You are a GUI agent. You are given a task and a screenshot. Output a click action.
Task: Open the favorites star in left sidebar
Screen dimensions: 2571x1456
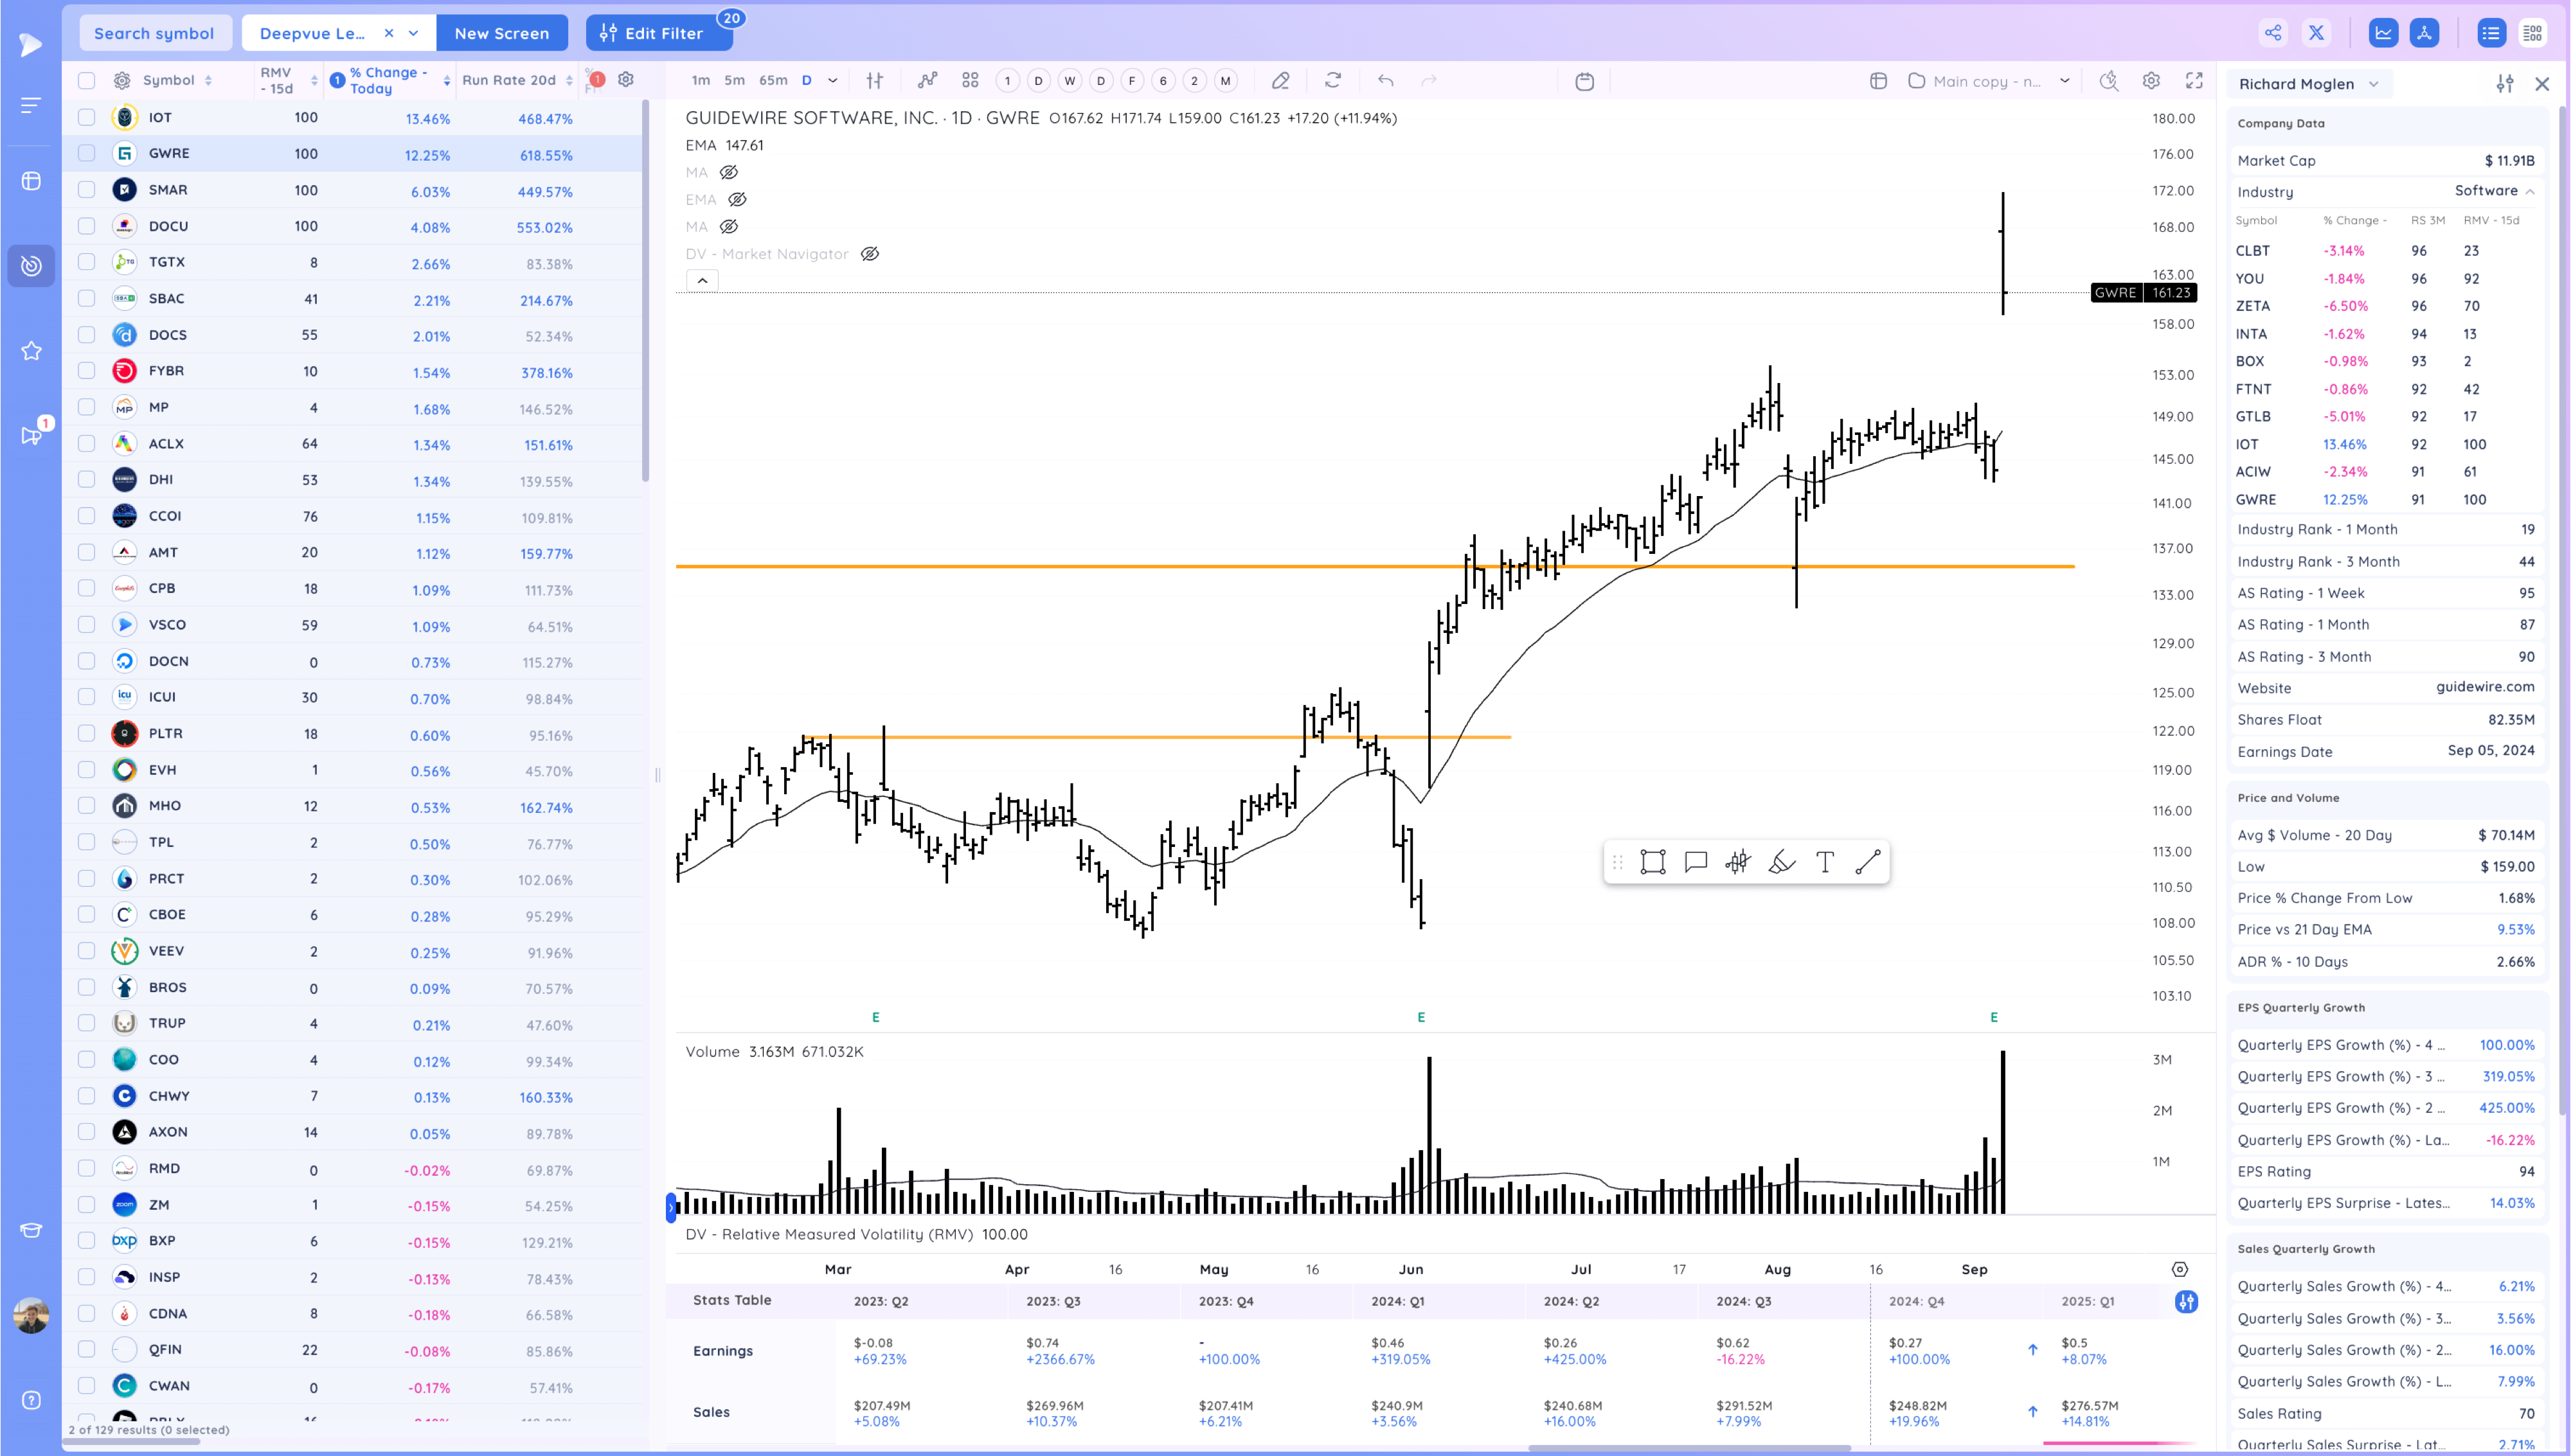click(x=31, y=351)
